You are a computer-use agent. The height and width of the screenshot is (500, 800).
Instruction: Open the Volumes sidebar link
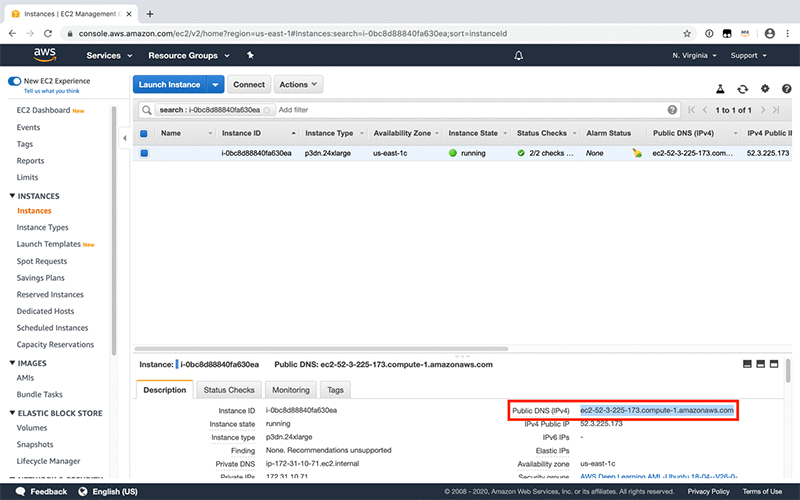click(32, 428)
